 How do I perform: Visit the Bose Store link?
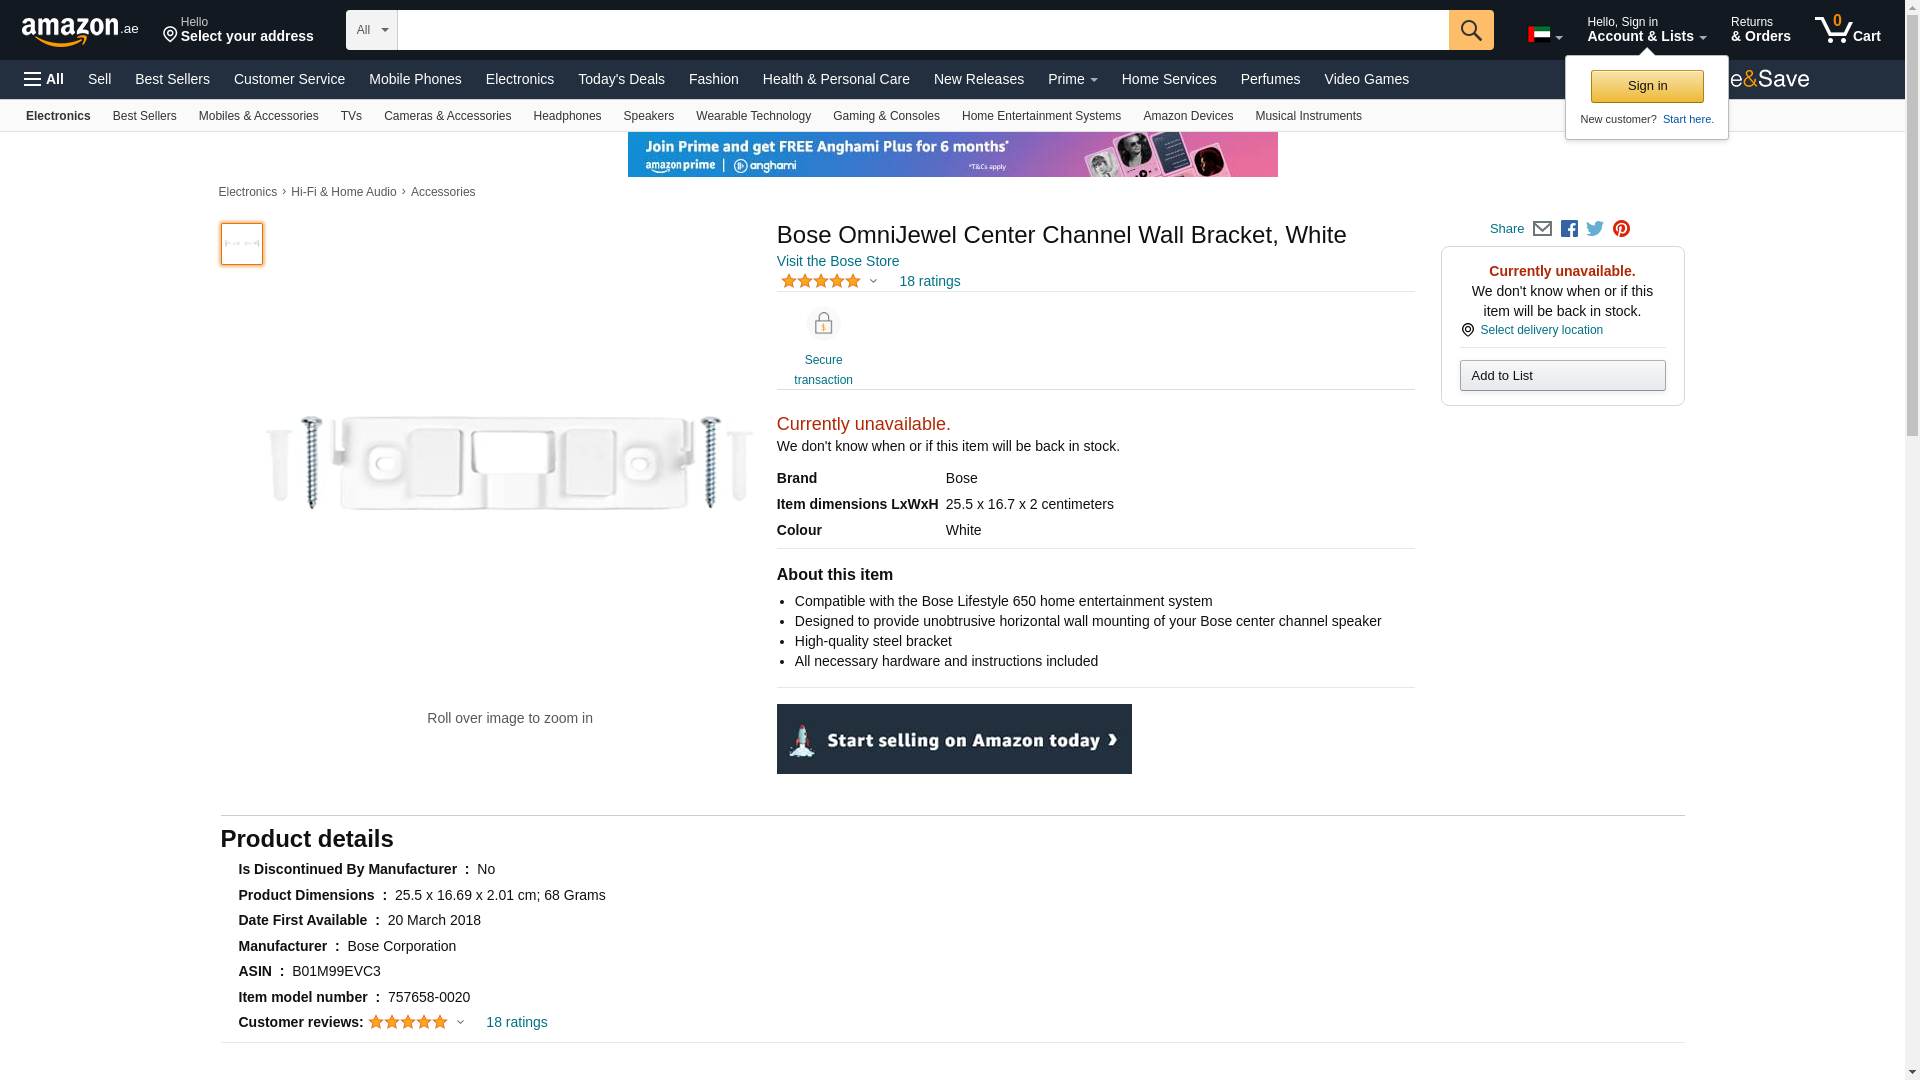pos(837,261)
